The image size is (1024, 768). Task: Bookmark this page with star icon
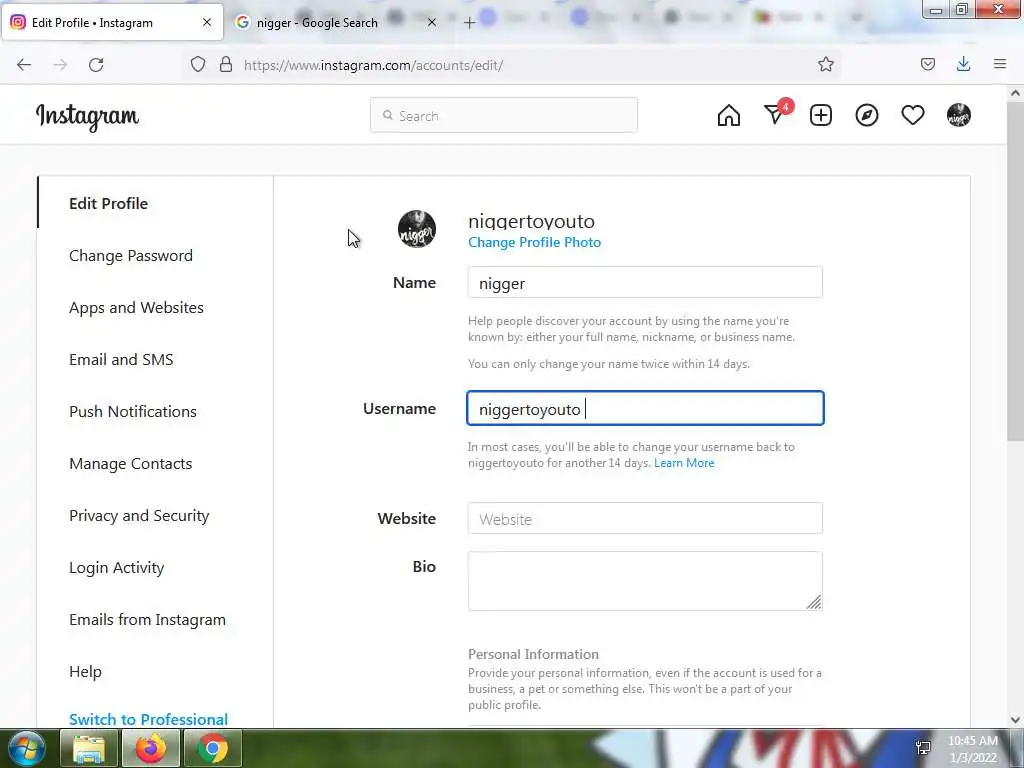point(825,65)
